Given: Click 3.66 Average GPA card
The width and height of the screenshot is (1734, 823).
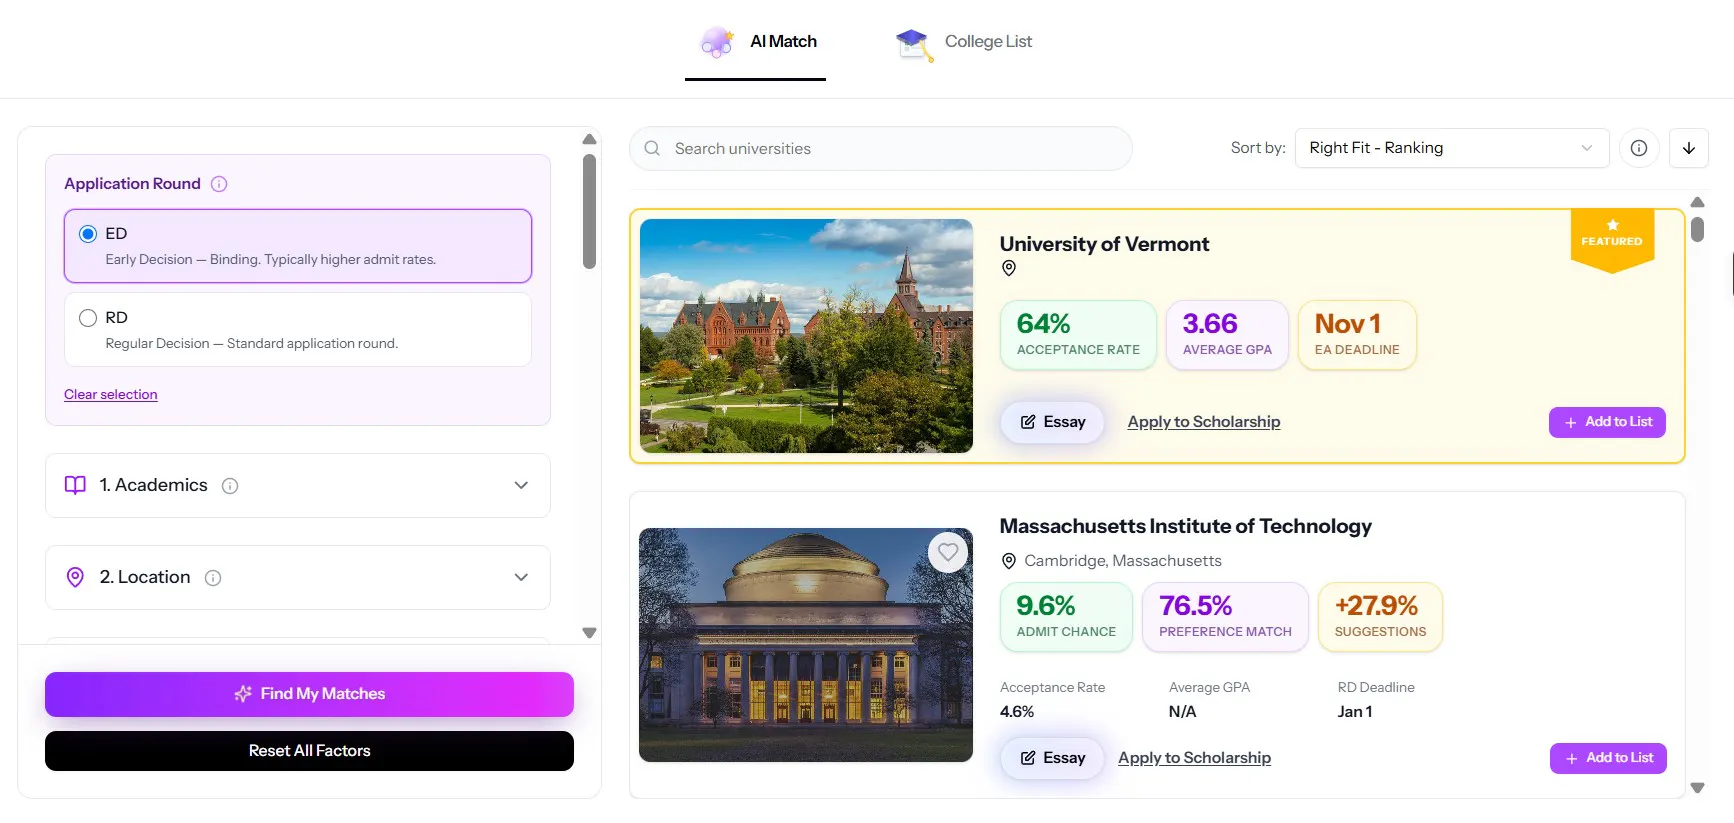Looking at the screenshot, I should [1227, 335].
